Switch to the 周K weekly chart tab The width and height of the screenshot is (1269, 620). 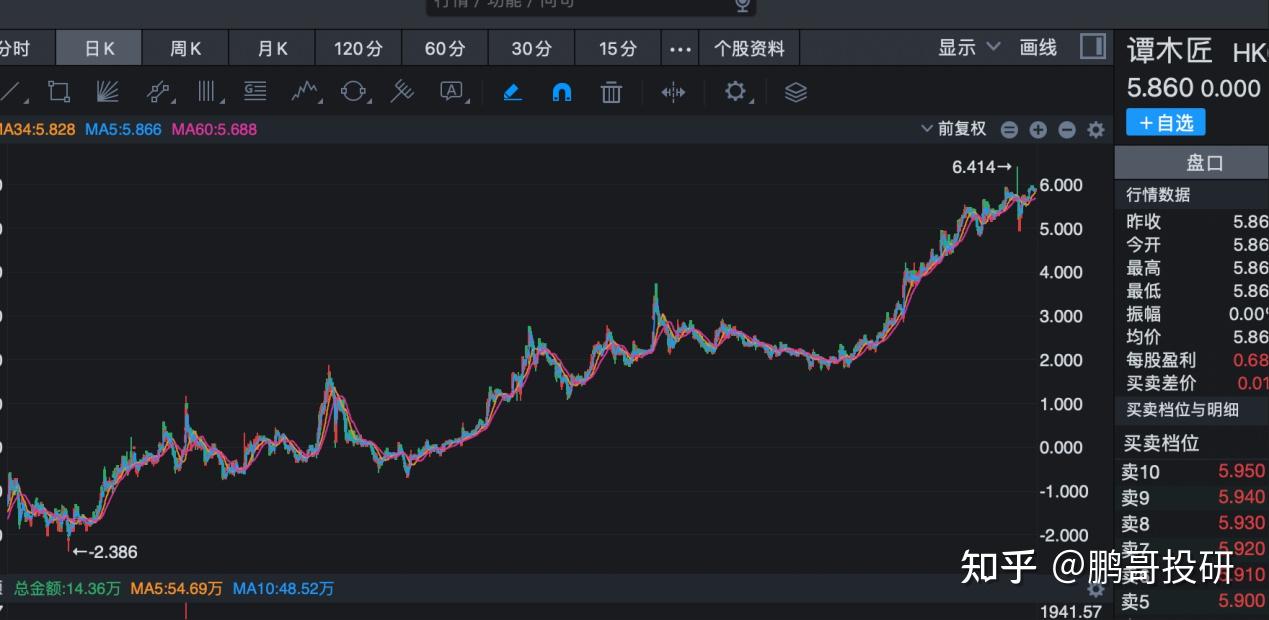tap(185, 47)
